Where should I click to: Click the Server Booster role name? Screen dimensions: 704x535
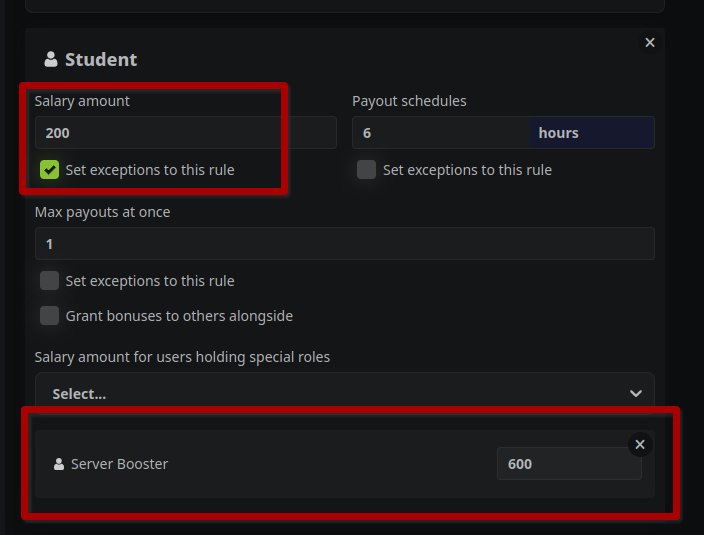pyautogui.click(x=119, y=464)
